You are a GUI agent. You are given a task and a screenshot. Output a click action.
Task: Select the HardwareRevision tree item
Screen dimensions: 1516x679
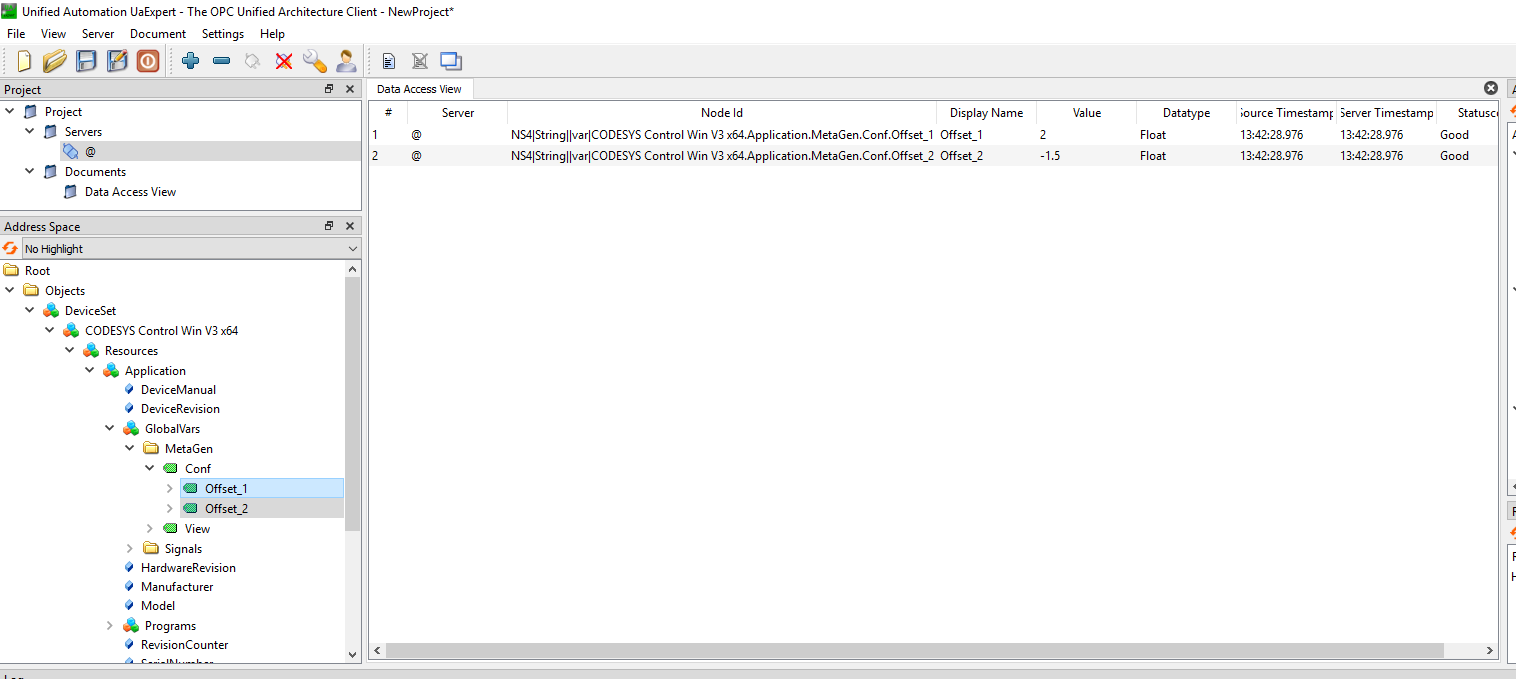point(188,567)
